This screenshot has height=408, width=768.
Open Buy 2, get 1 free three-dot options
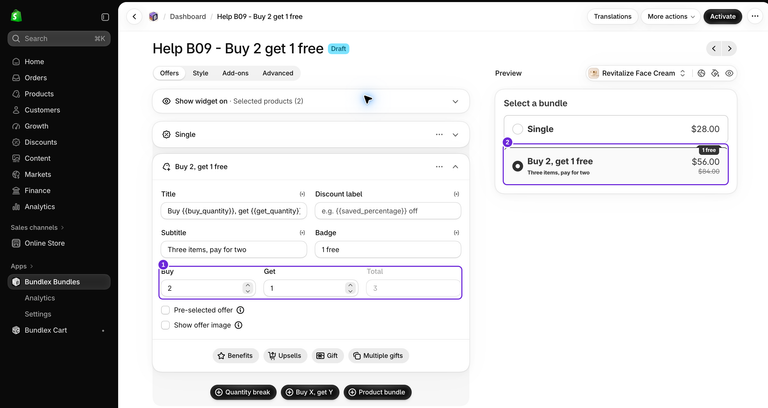point(439,167)
